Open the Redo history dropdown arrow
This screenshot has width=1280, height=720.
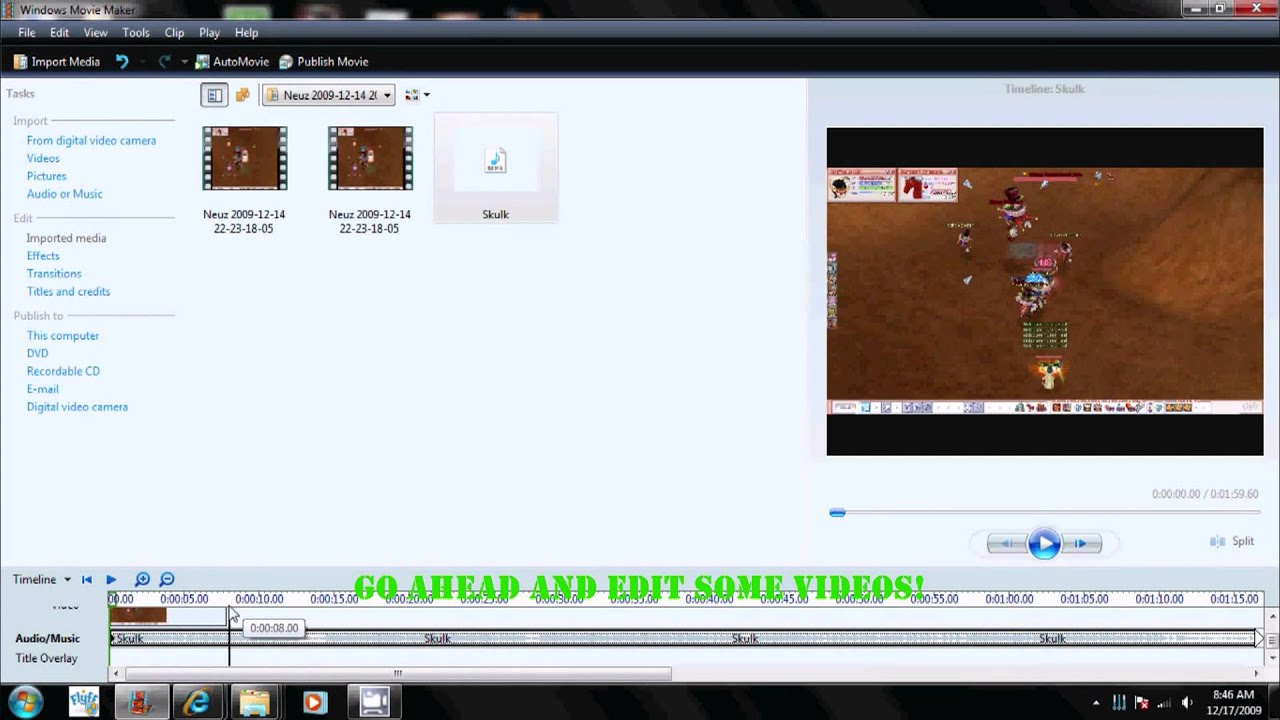184,62
